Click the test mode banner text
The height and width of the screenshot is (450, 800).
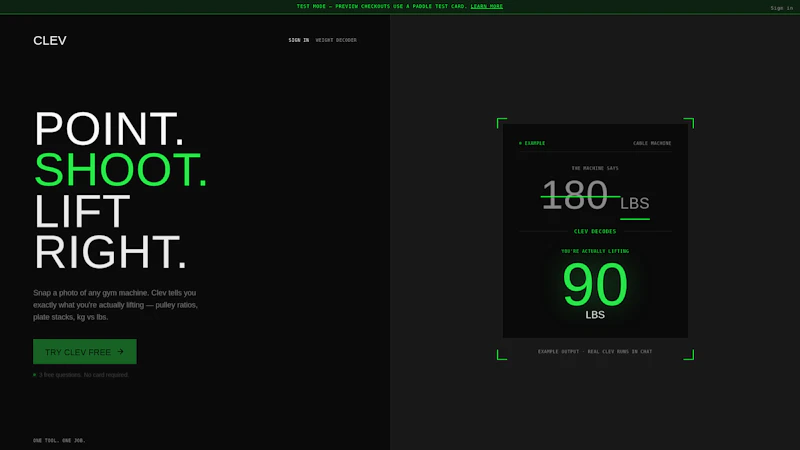point(382,7)
